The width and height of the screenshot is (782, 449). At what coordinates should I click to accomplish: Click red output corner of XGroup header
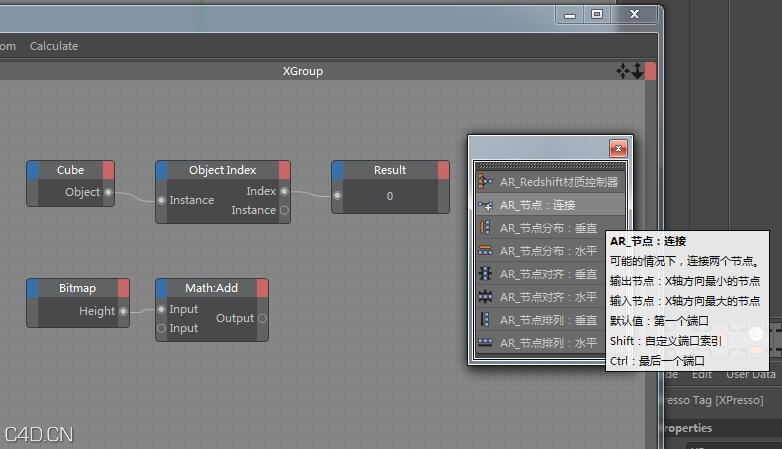point(650,71)
